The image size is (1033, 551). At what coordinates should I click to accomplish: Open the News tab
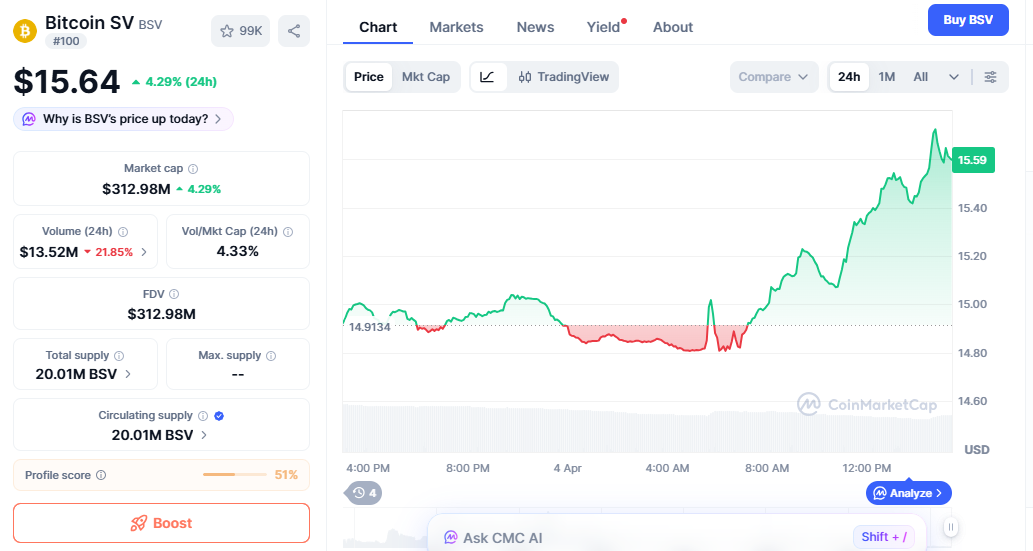coord(535,28)
